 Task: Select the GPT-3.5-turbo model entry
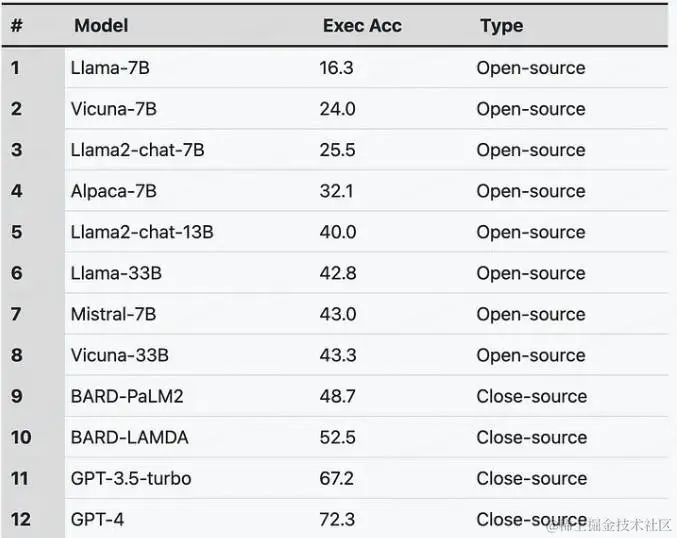coord(130,478)
